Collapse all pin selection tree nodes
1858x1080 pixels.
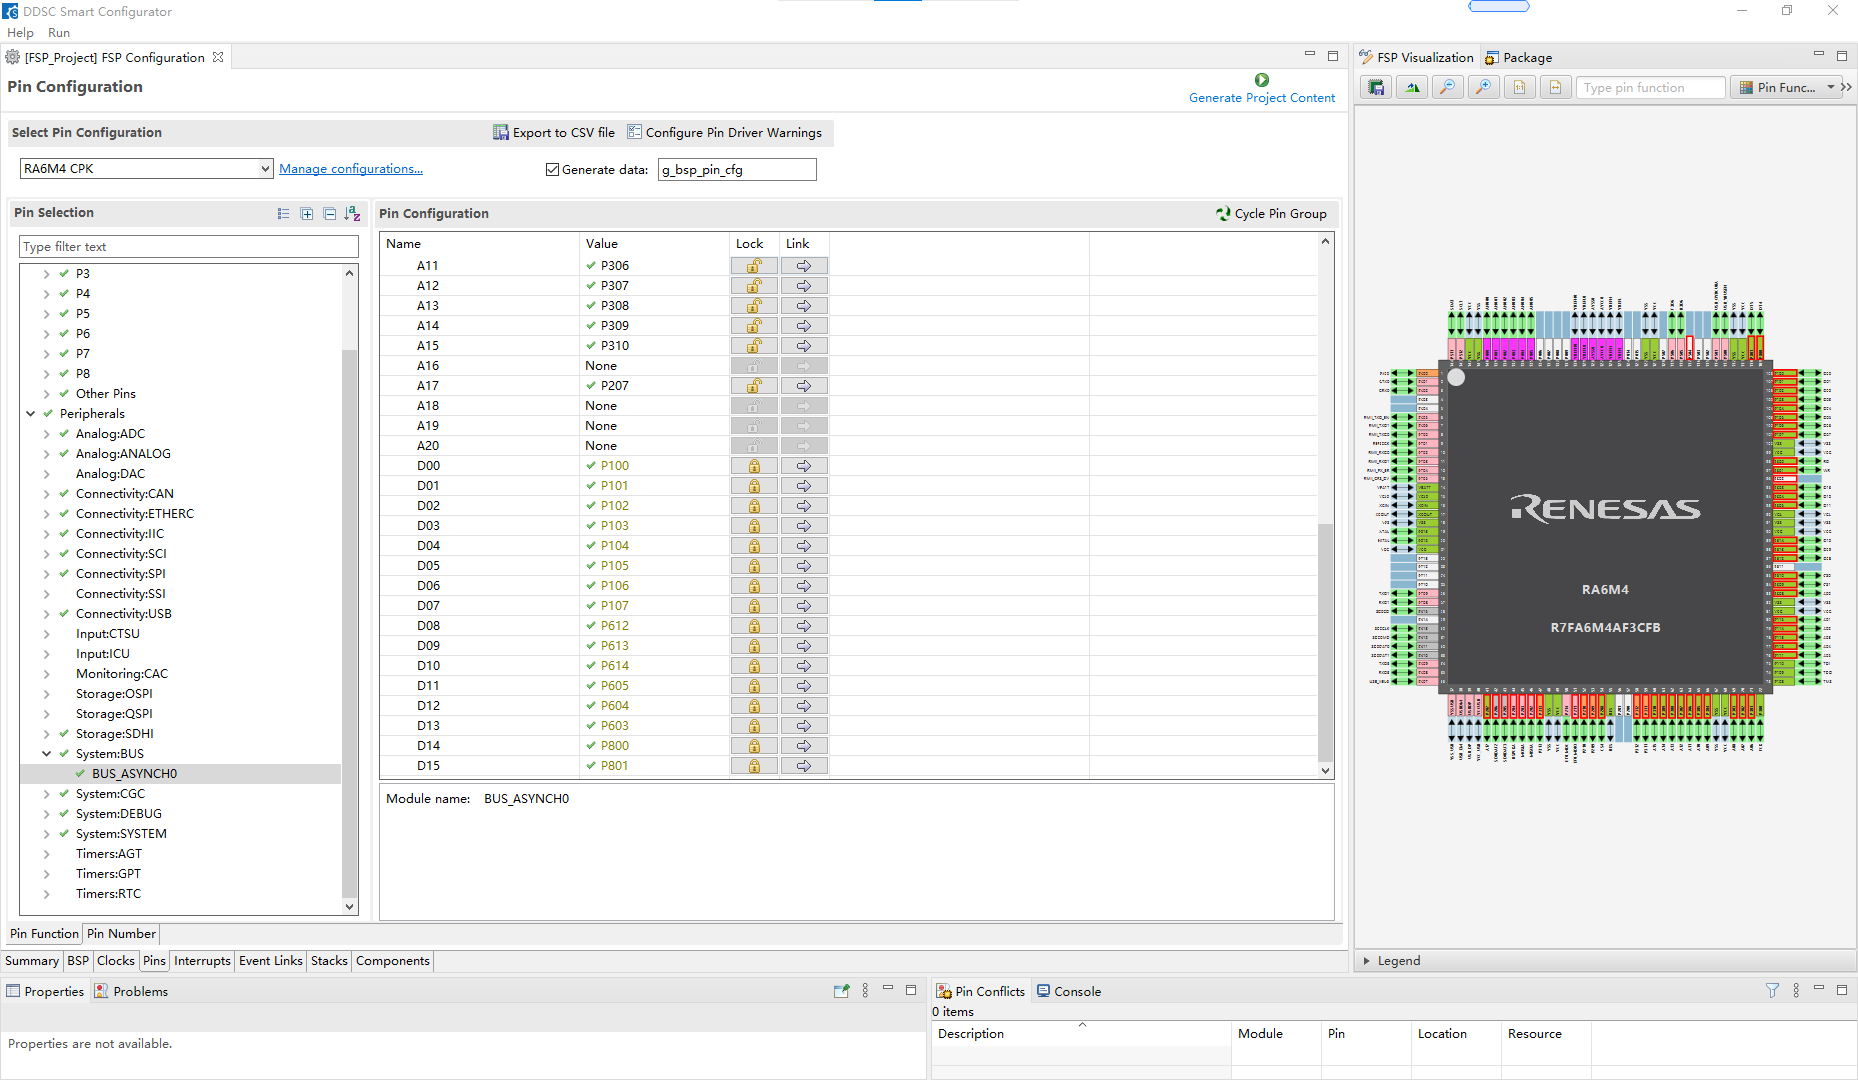[330, 213]
